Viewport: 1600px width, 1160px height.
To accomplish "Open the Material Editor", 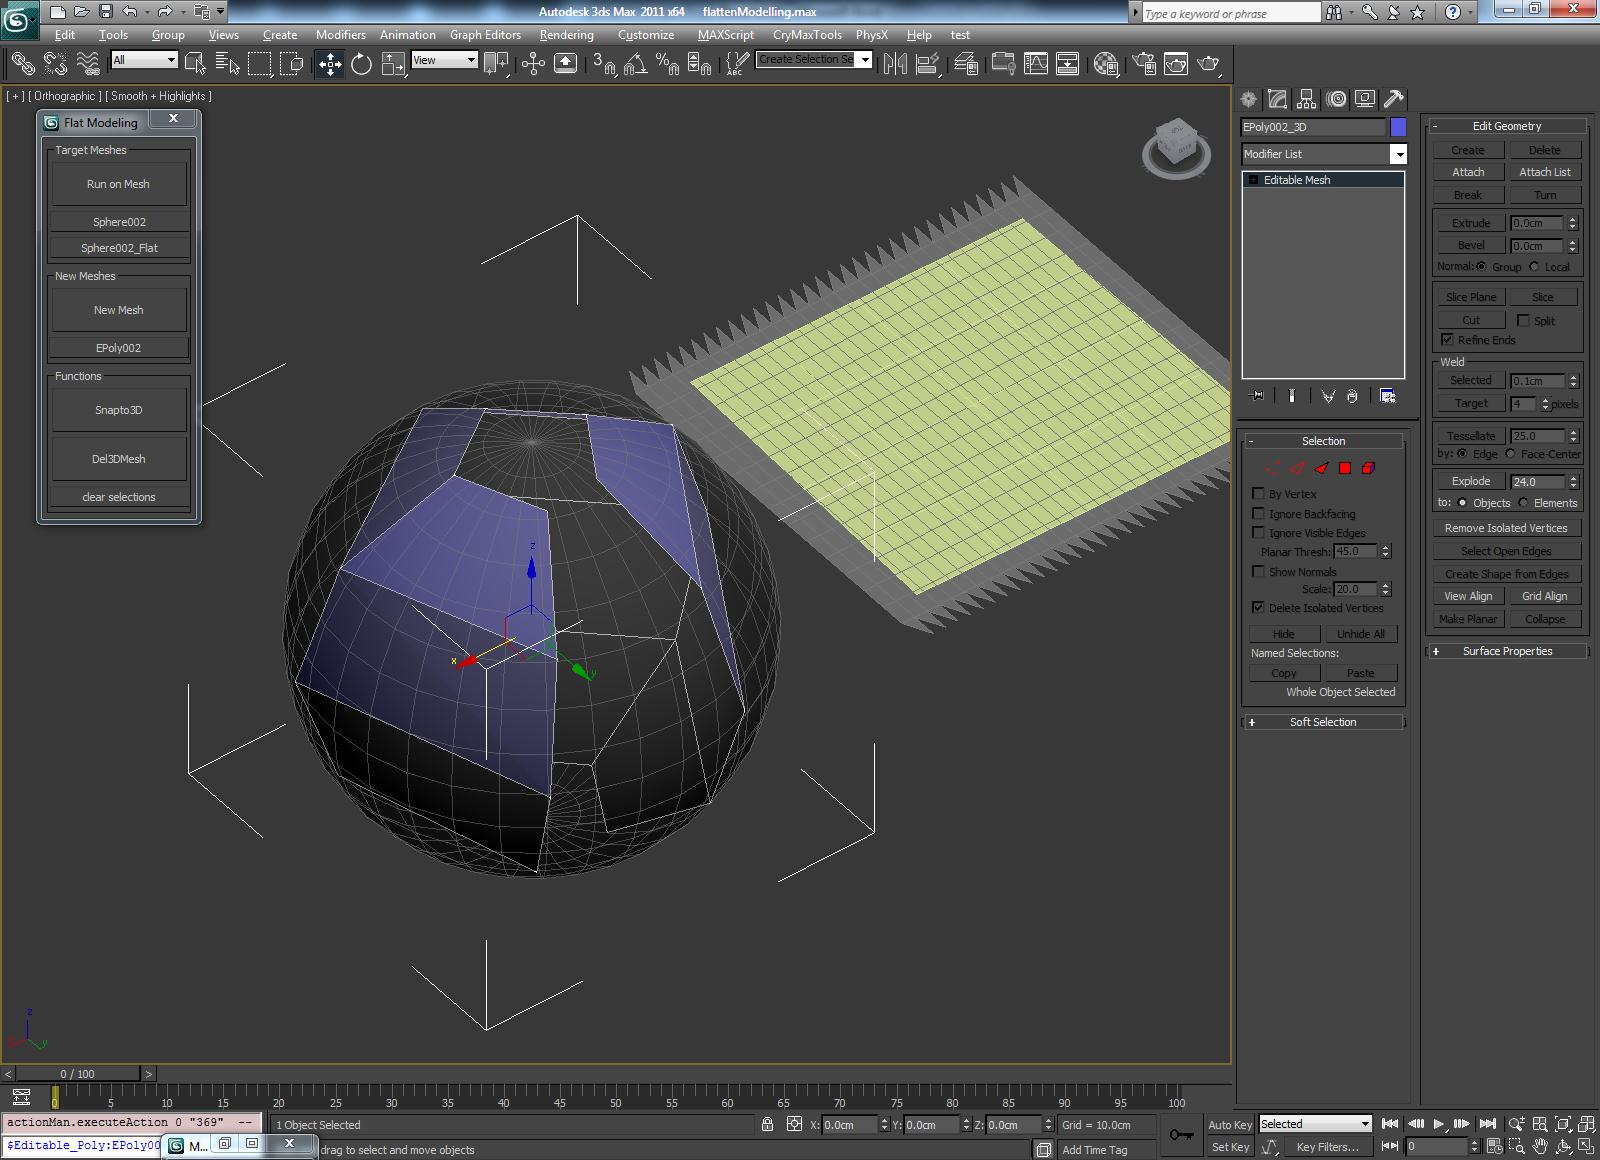I will coord(1105,64).
